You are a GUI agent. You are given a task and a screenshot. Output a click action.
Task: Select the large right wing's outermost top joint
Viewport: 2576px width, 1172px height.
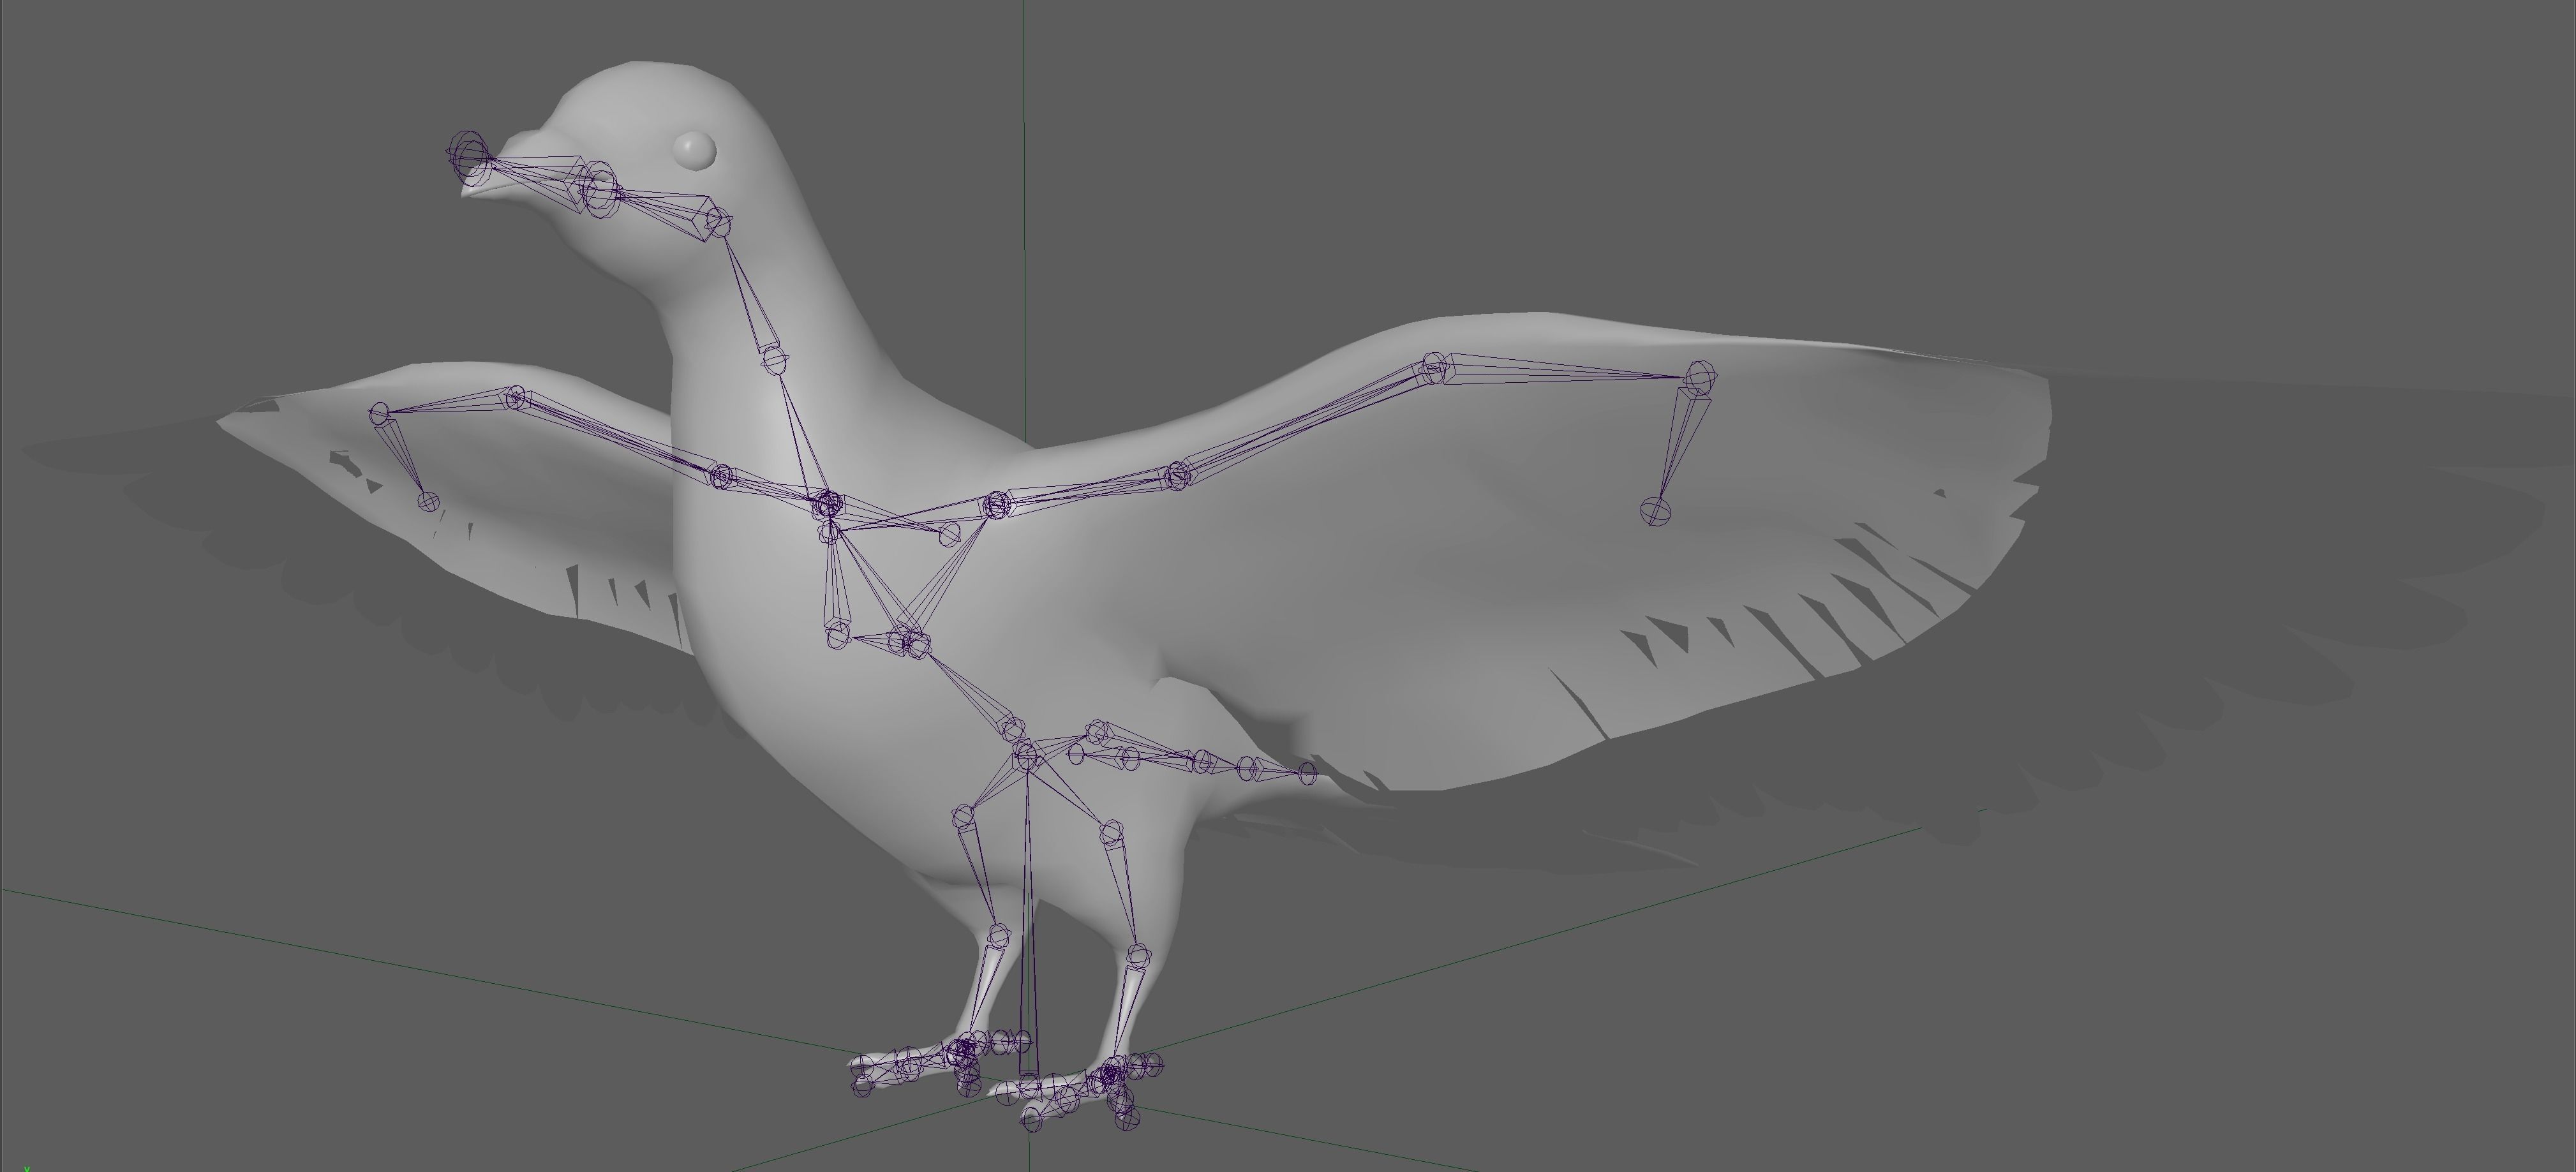pos(1699,378)
